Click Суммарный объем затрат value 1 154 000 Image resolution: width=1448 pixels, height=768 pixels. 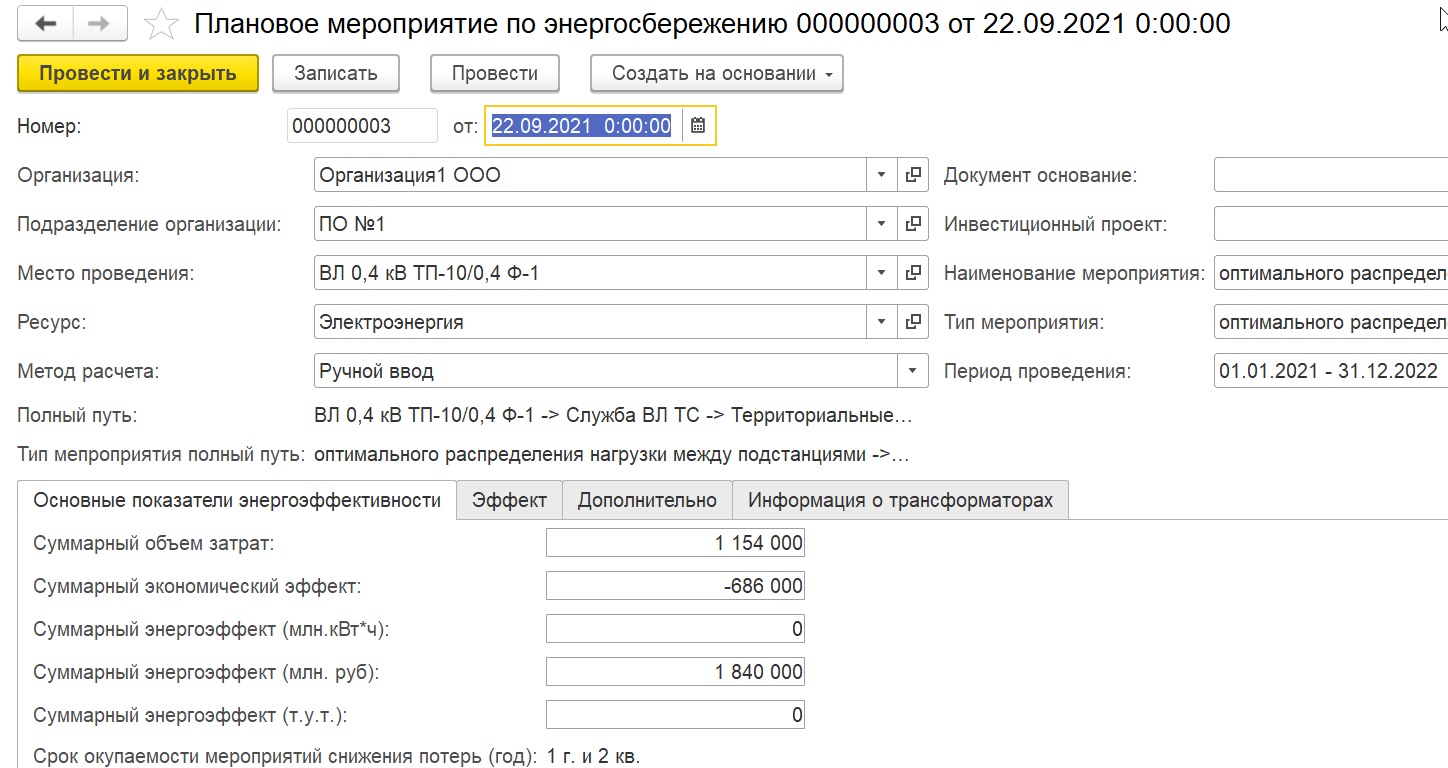point(675,543)
